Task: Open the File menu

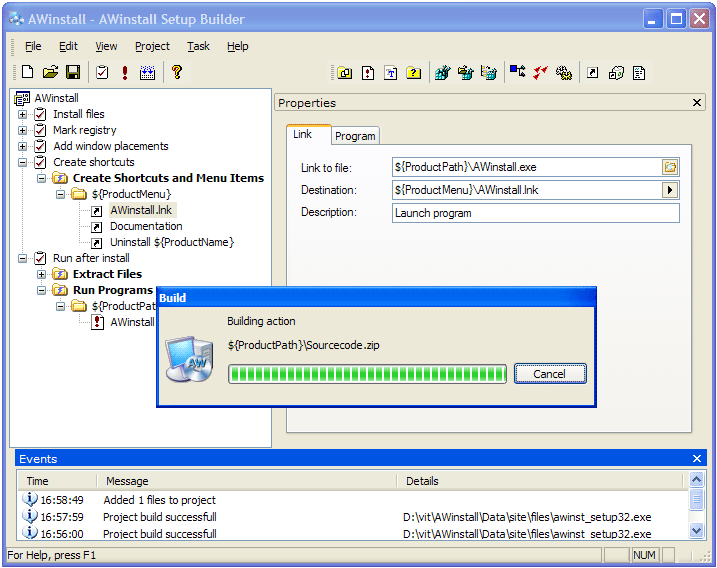Action: point(33,46)
